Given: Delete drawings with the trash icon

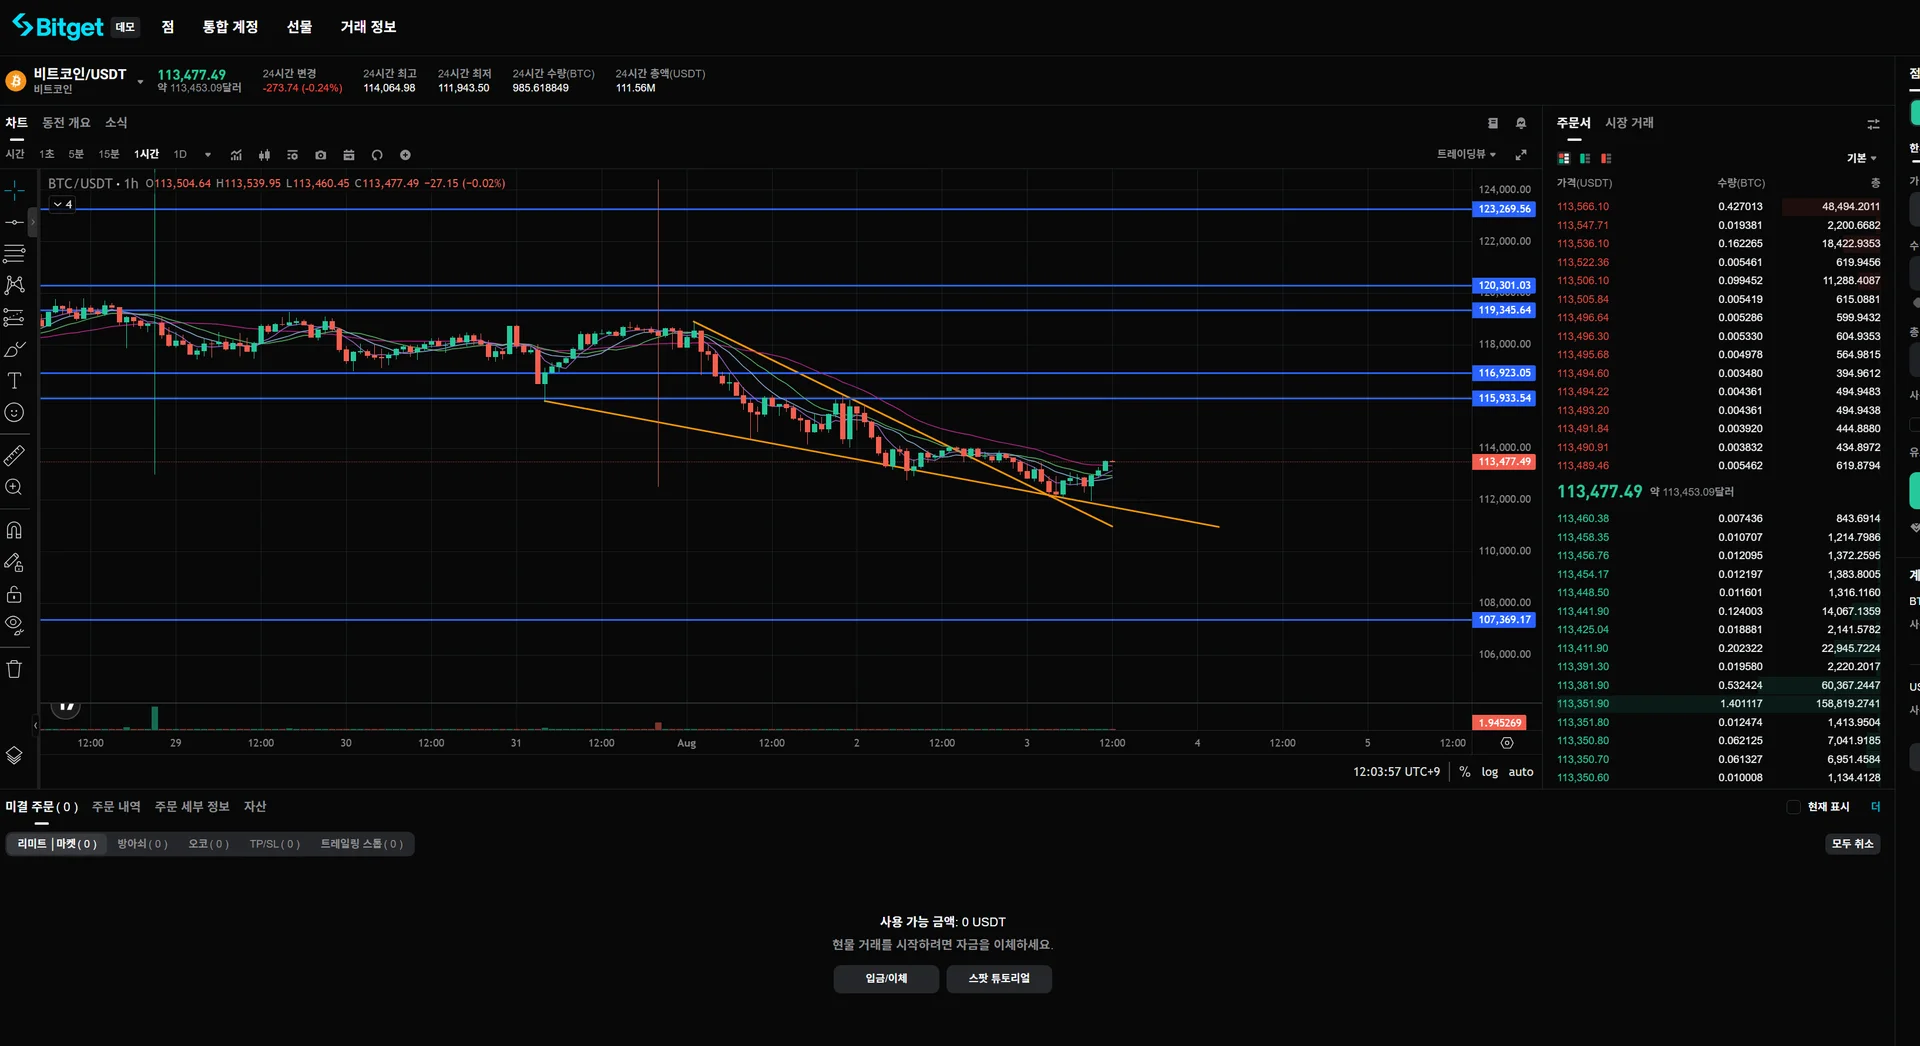Looking at the screenshot, I should (14, 669).
